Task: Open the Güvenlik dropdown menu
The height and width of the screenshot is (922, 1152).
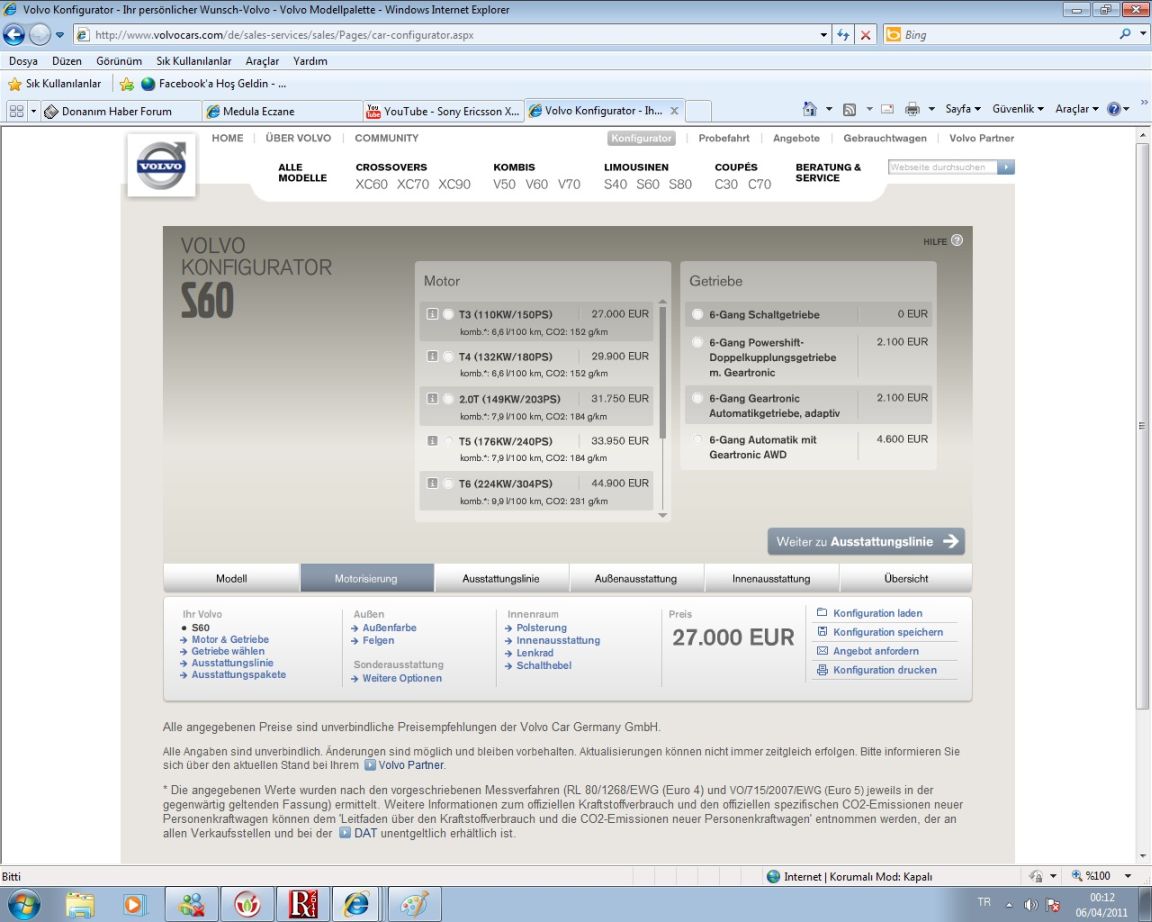Action: tap(1018, 109)
